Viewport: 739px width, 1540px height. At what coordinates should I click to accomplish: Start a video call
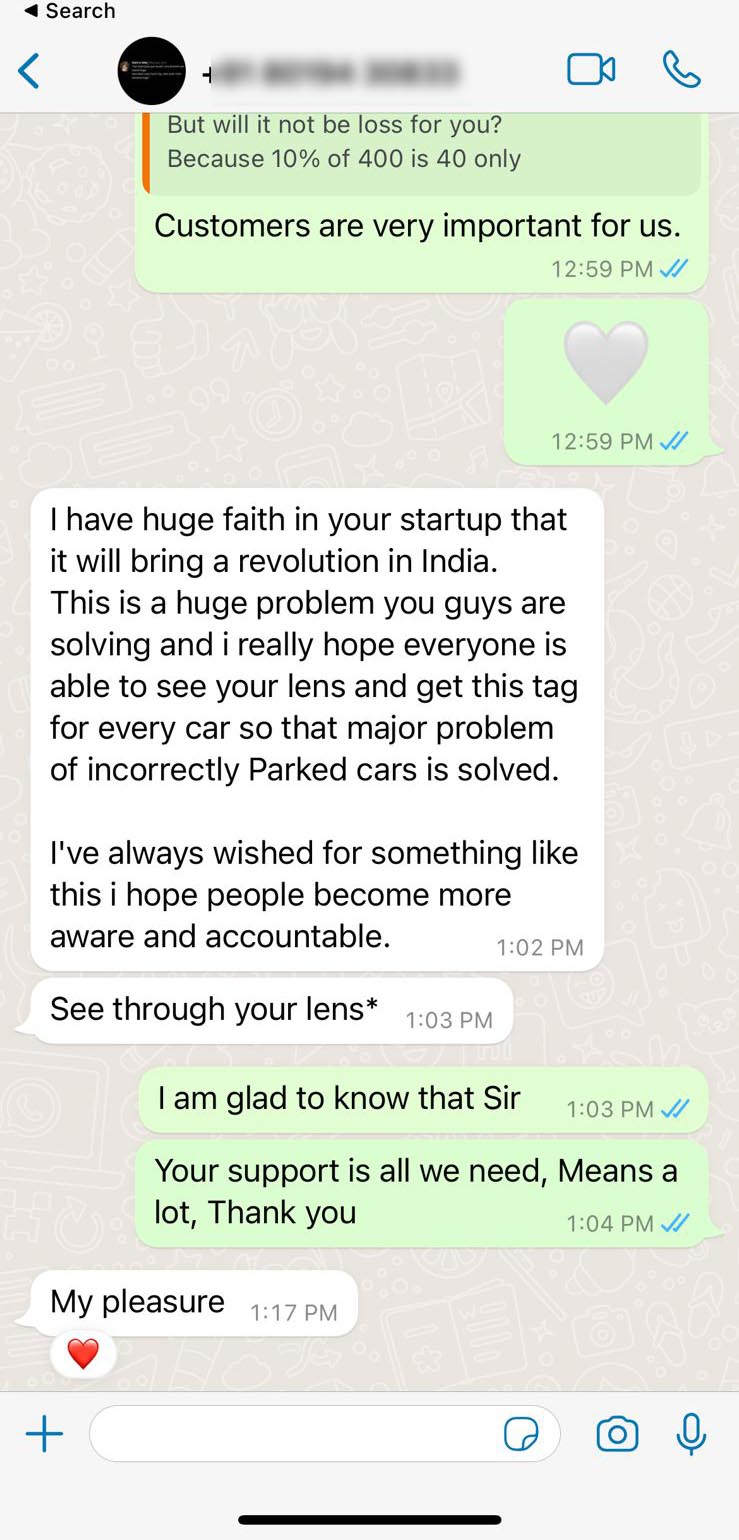coord(591,70)
